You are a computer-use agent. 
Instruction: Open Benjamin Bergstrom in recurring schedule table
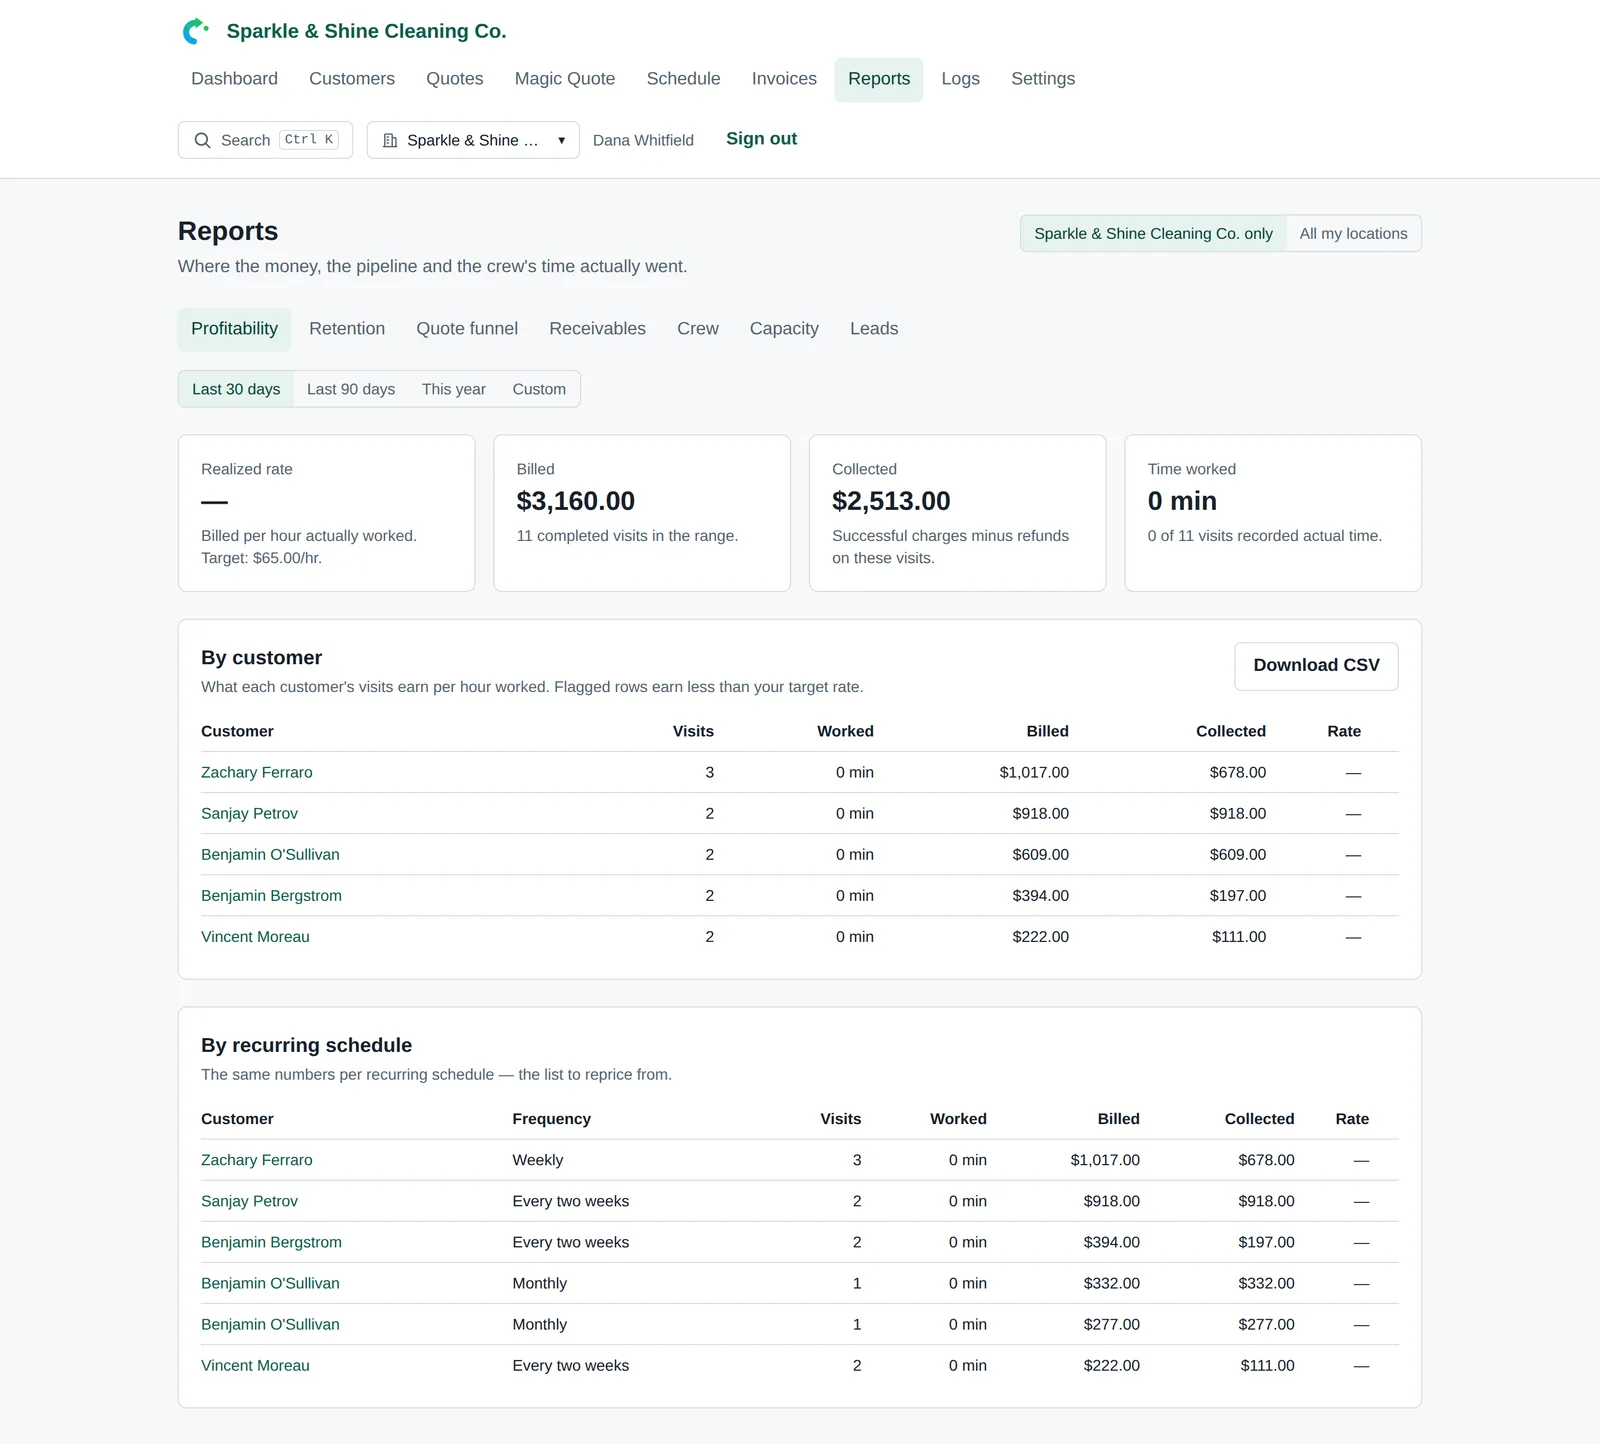click(x=271, y=1242)
